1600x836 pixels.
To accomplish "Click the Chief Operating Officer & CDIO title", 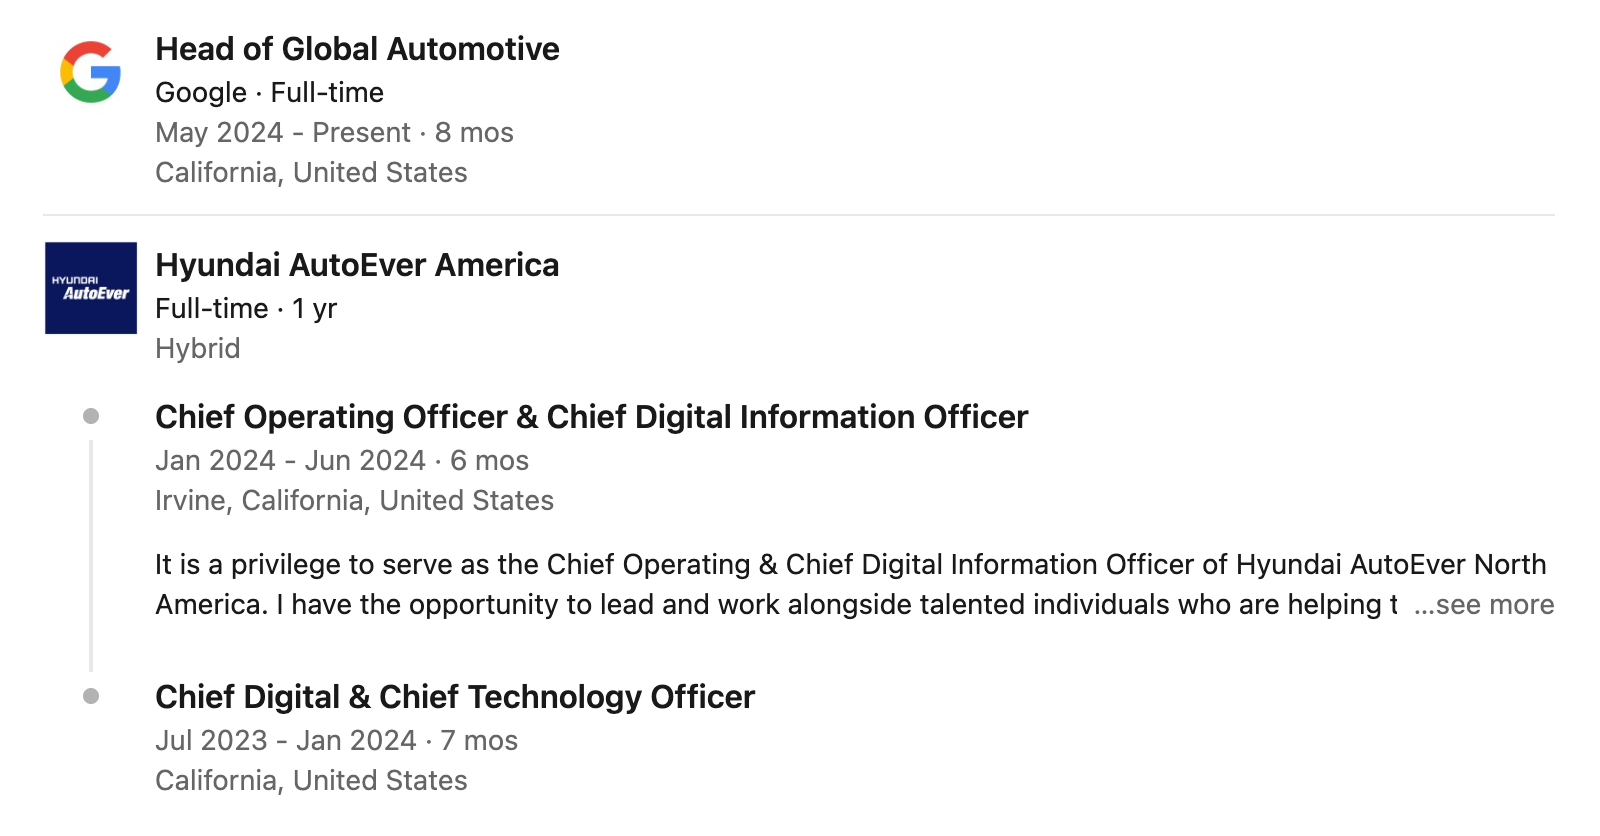I will (591, 417).
